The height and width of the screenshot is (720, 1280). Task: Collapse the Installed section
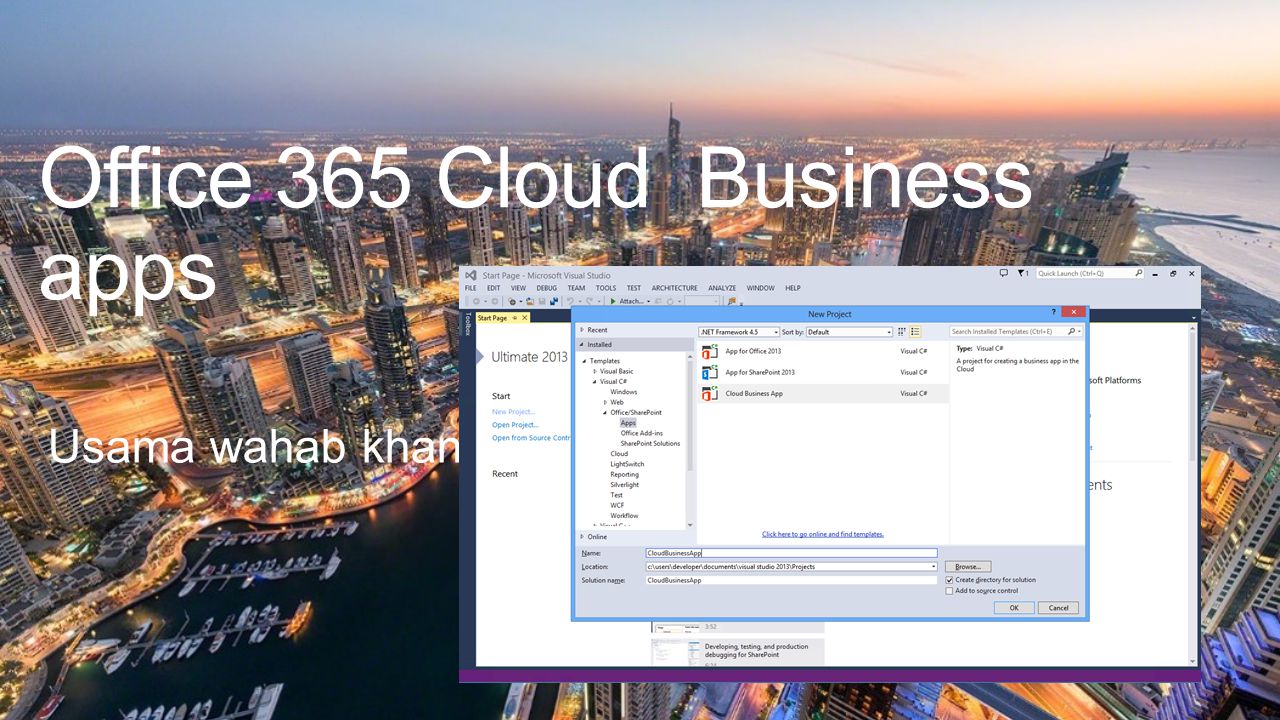(581, 345)
